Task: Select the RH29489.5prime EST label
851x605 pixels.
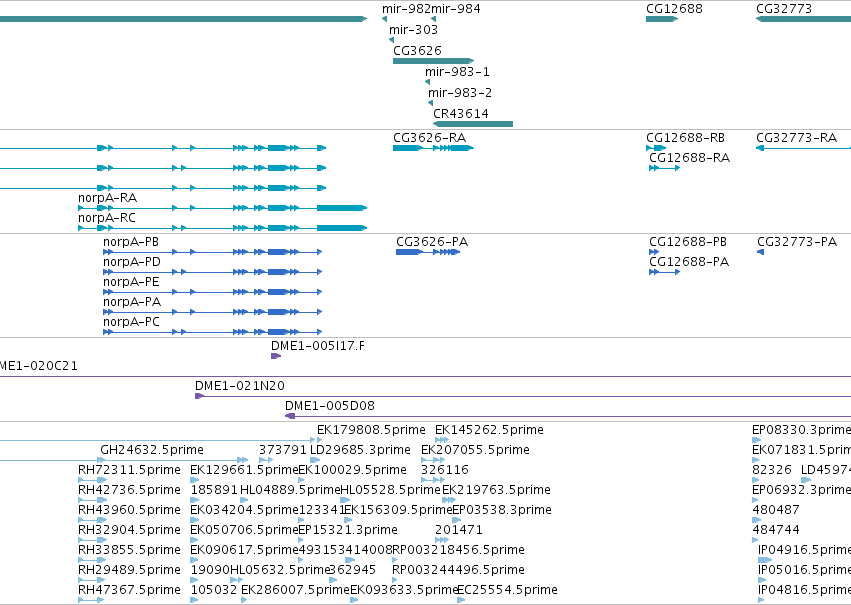Action: (x=130, y=571)
